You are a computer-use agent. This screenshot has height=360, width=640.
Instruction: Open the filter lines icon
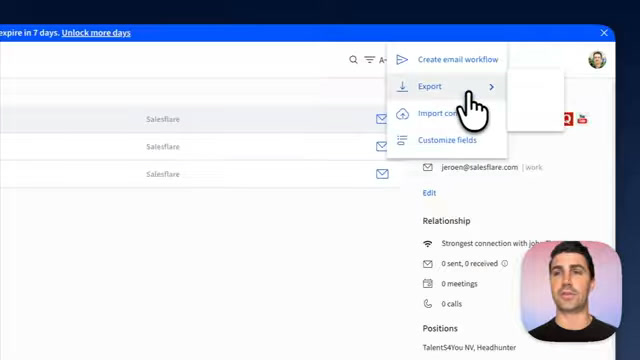point(369,60)
